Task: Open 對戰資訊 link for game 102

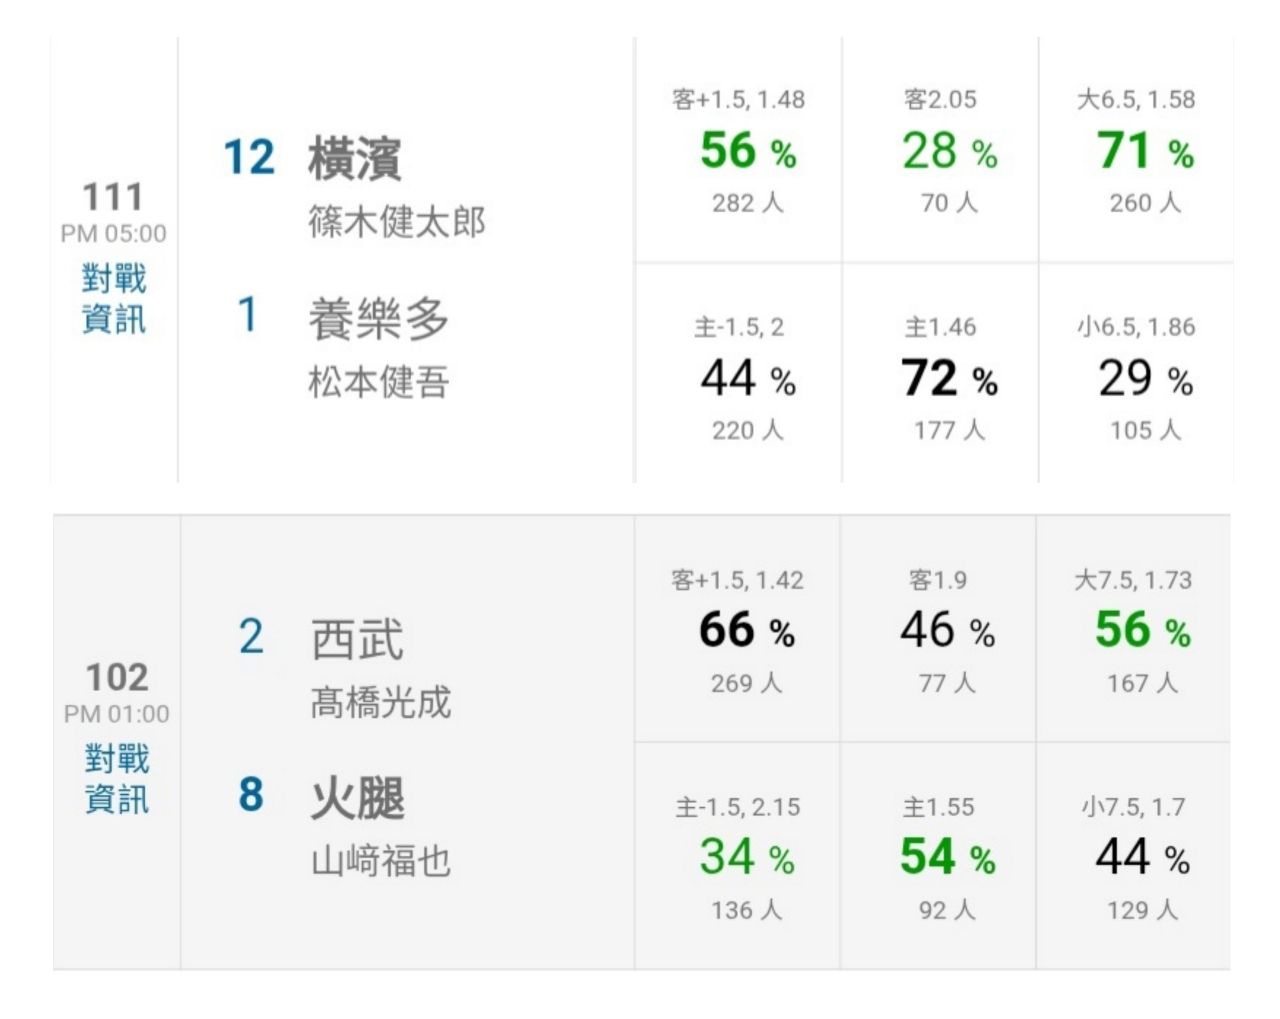Action: tap(117, 779)
